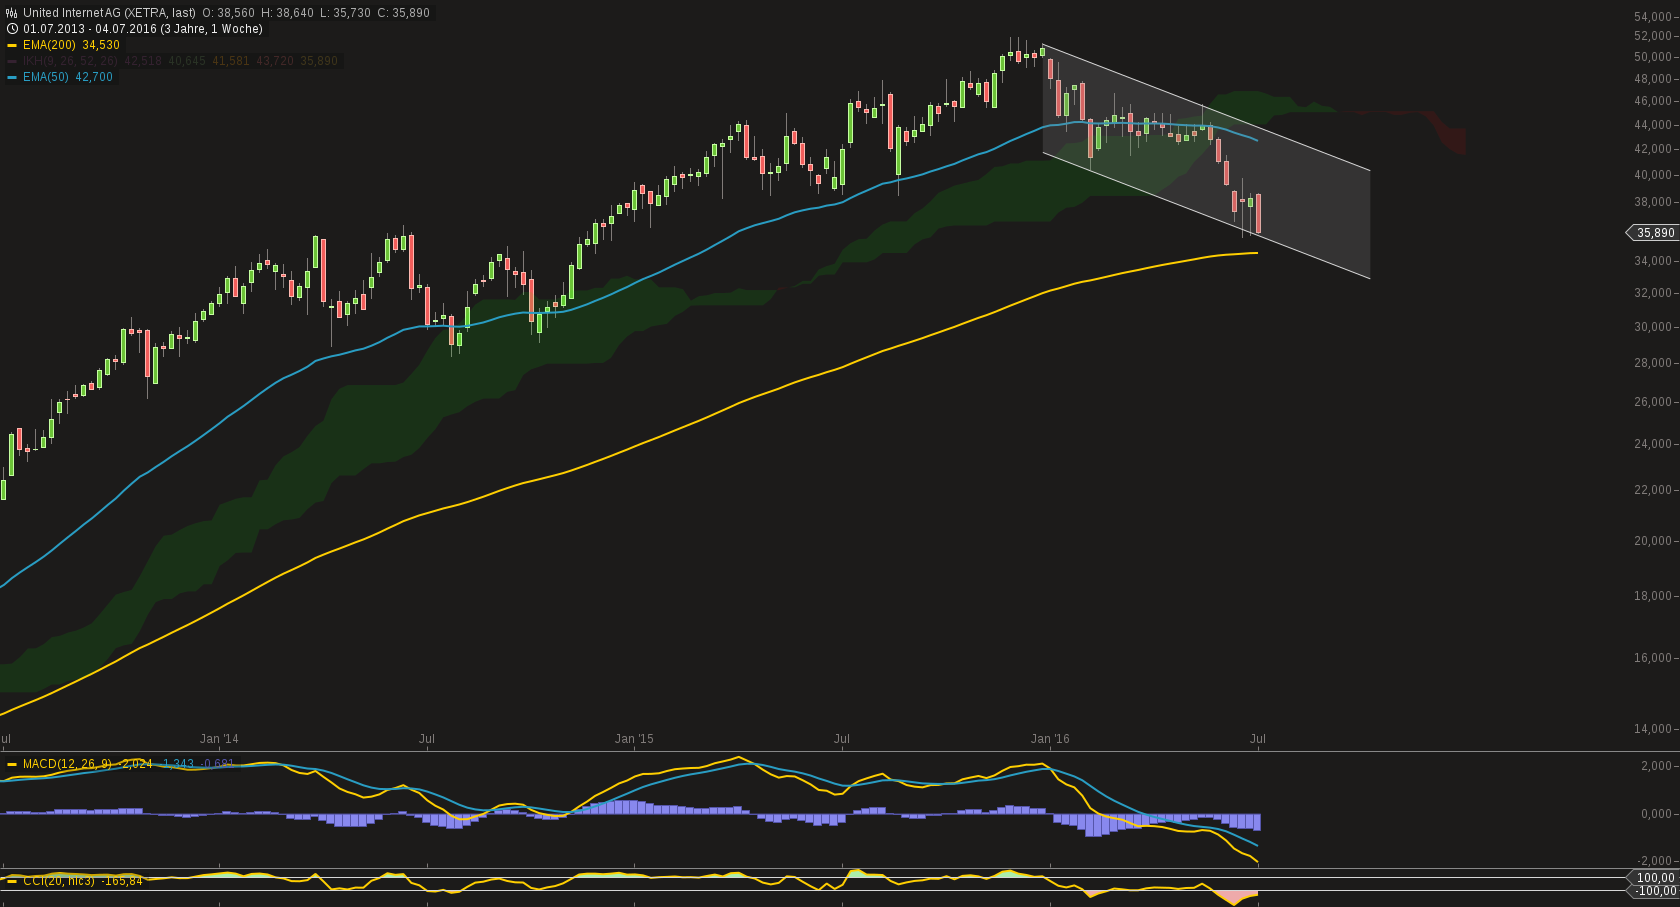The width and height of the screenshot is (1680, 907).
Task: Click the Jan '16 axis label
Action: tap(1050, 739)
